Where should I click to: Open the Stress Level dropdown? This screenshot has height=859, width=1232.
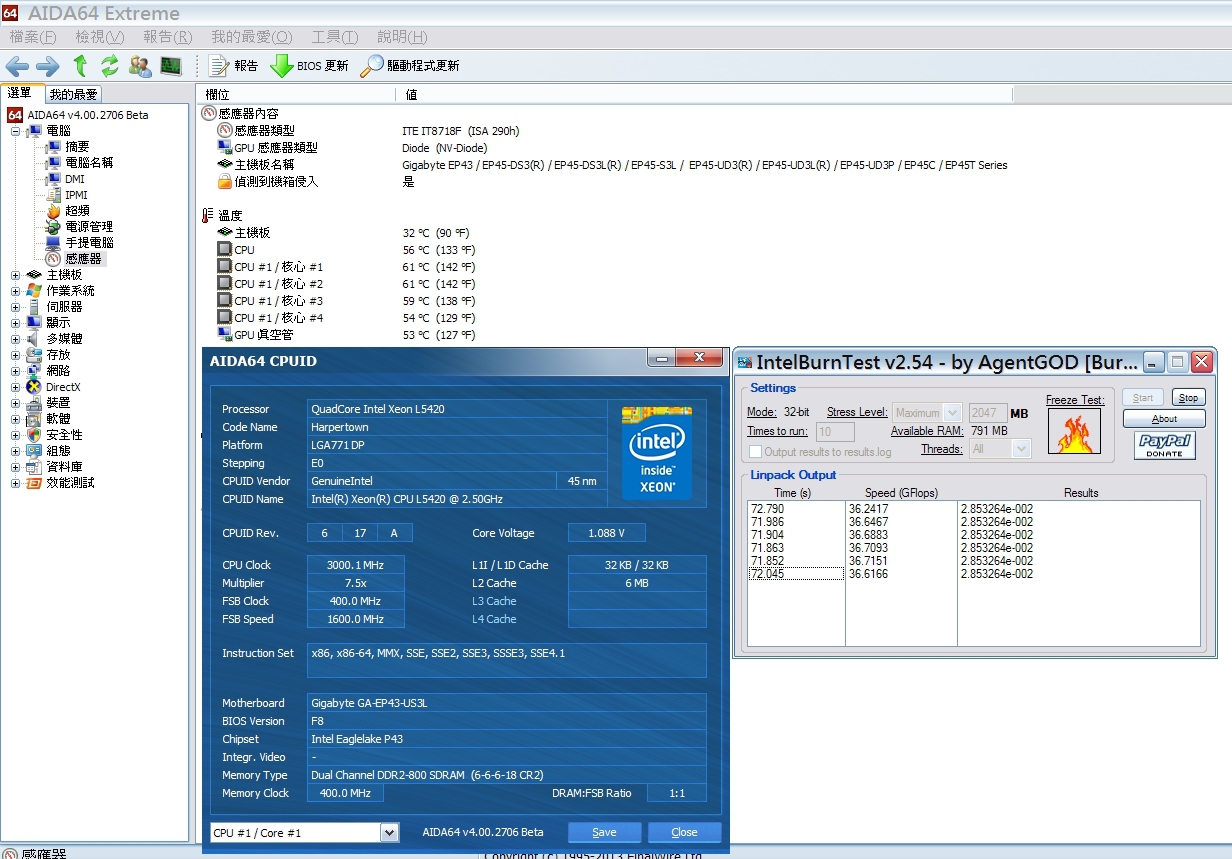pyautogui.click(x=951, y=412)
